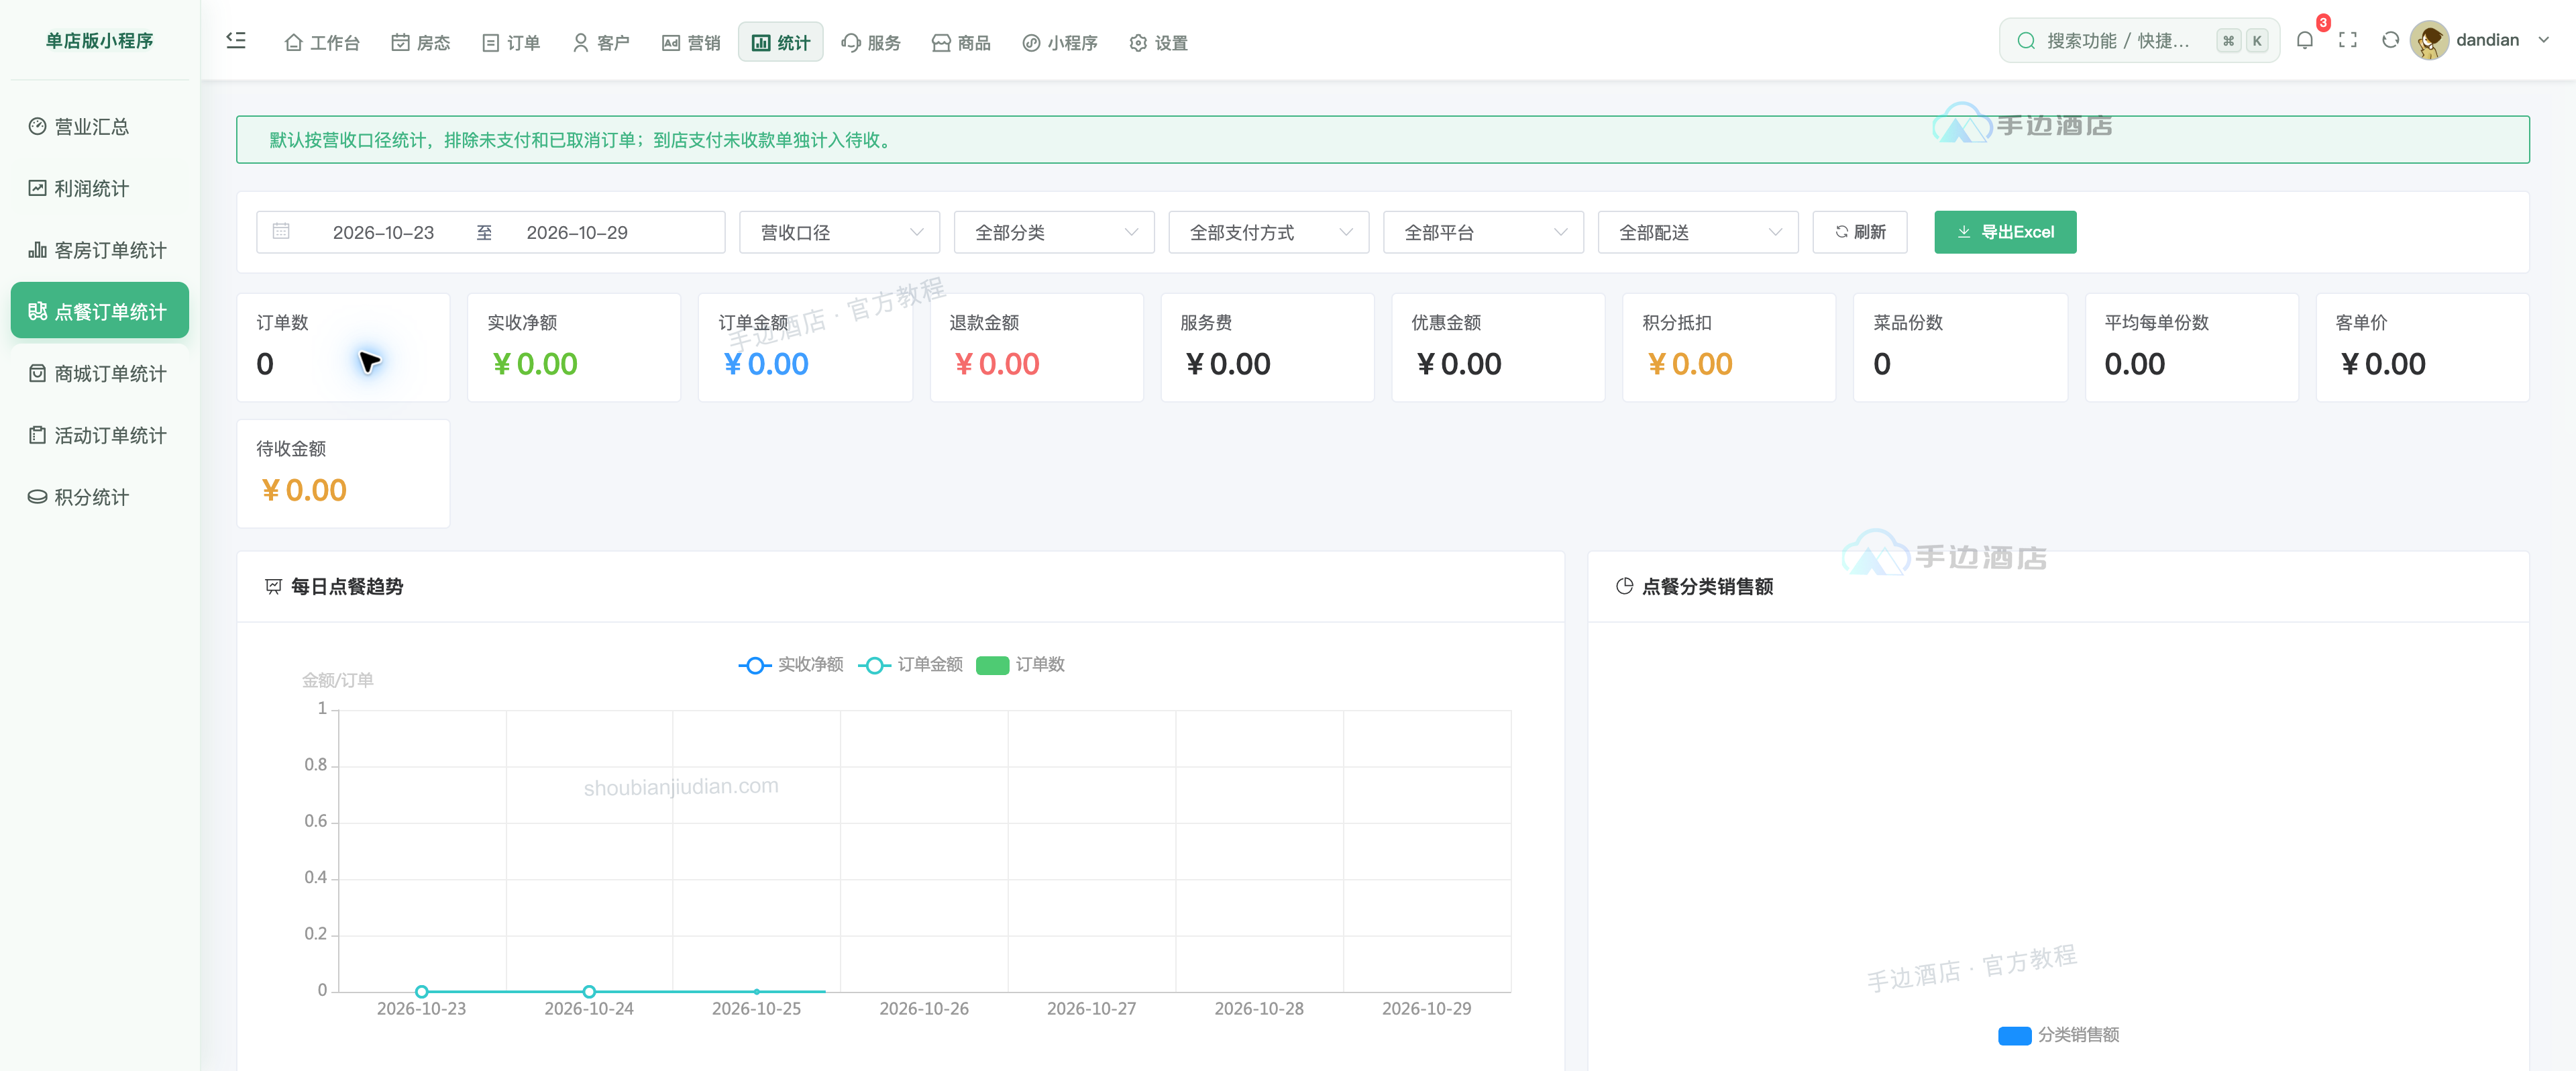Toggle fullscreen mode icon
Screen dimensions: 2576x1071
click(x=2347, y=41)
